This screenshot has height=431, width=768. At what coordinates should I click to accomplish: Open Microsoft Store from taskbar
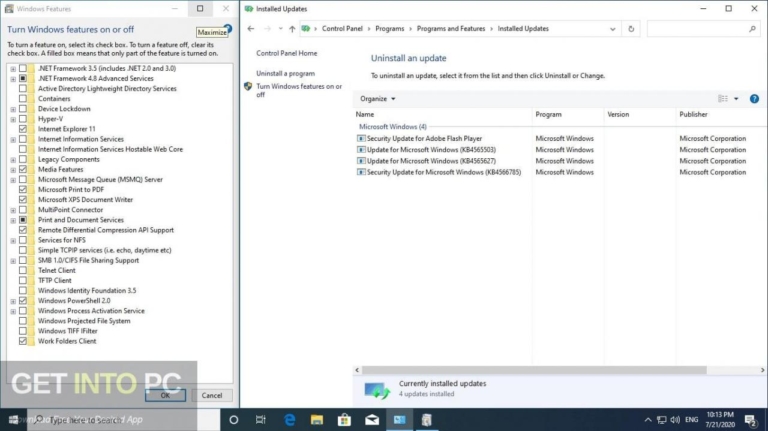coord(344,420)
